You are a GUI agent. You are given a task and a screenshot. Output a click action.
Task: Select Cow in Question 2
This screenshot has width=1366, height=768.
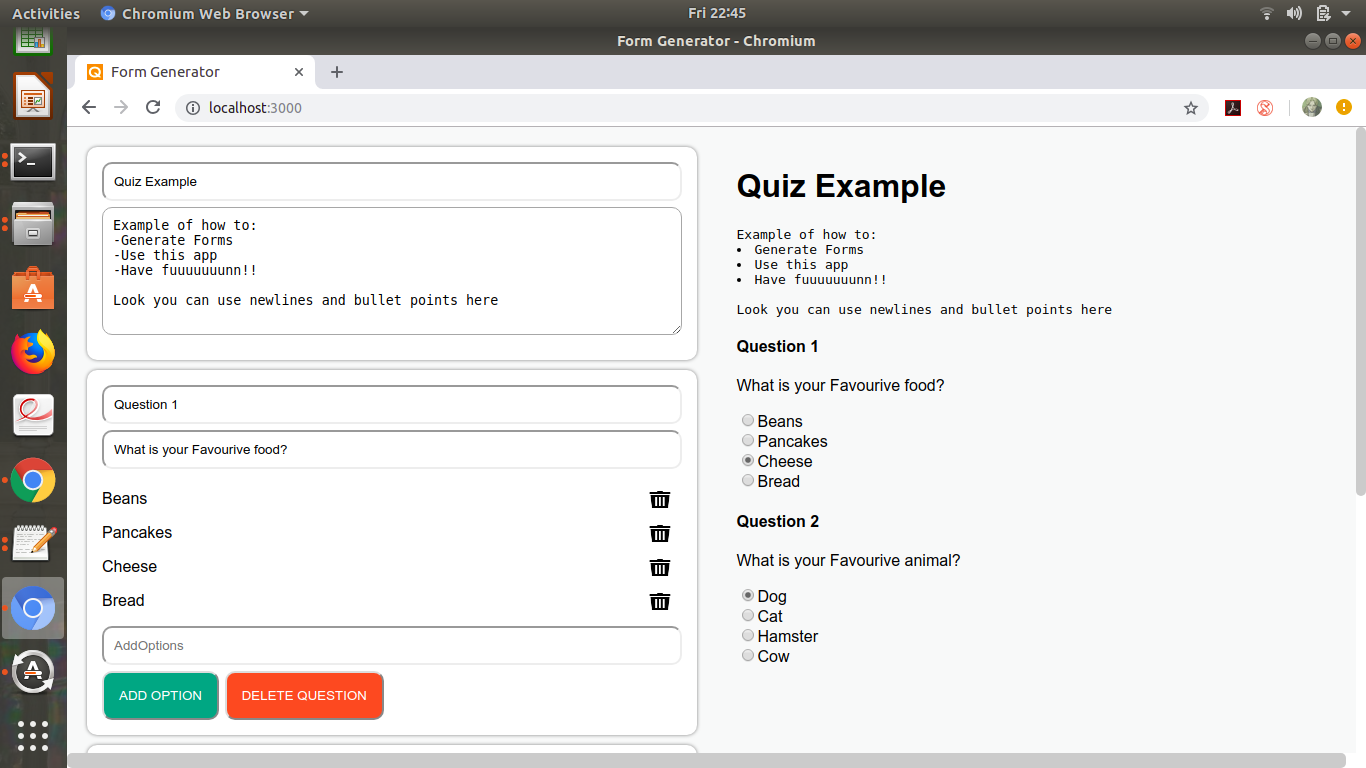coord(747,655)
